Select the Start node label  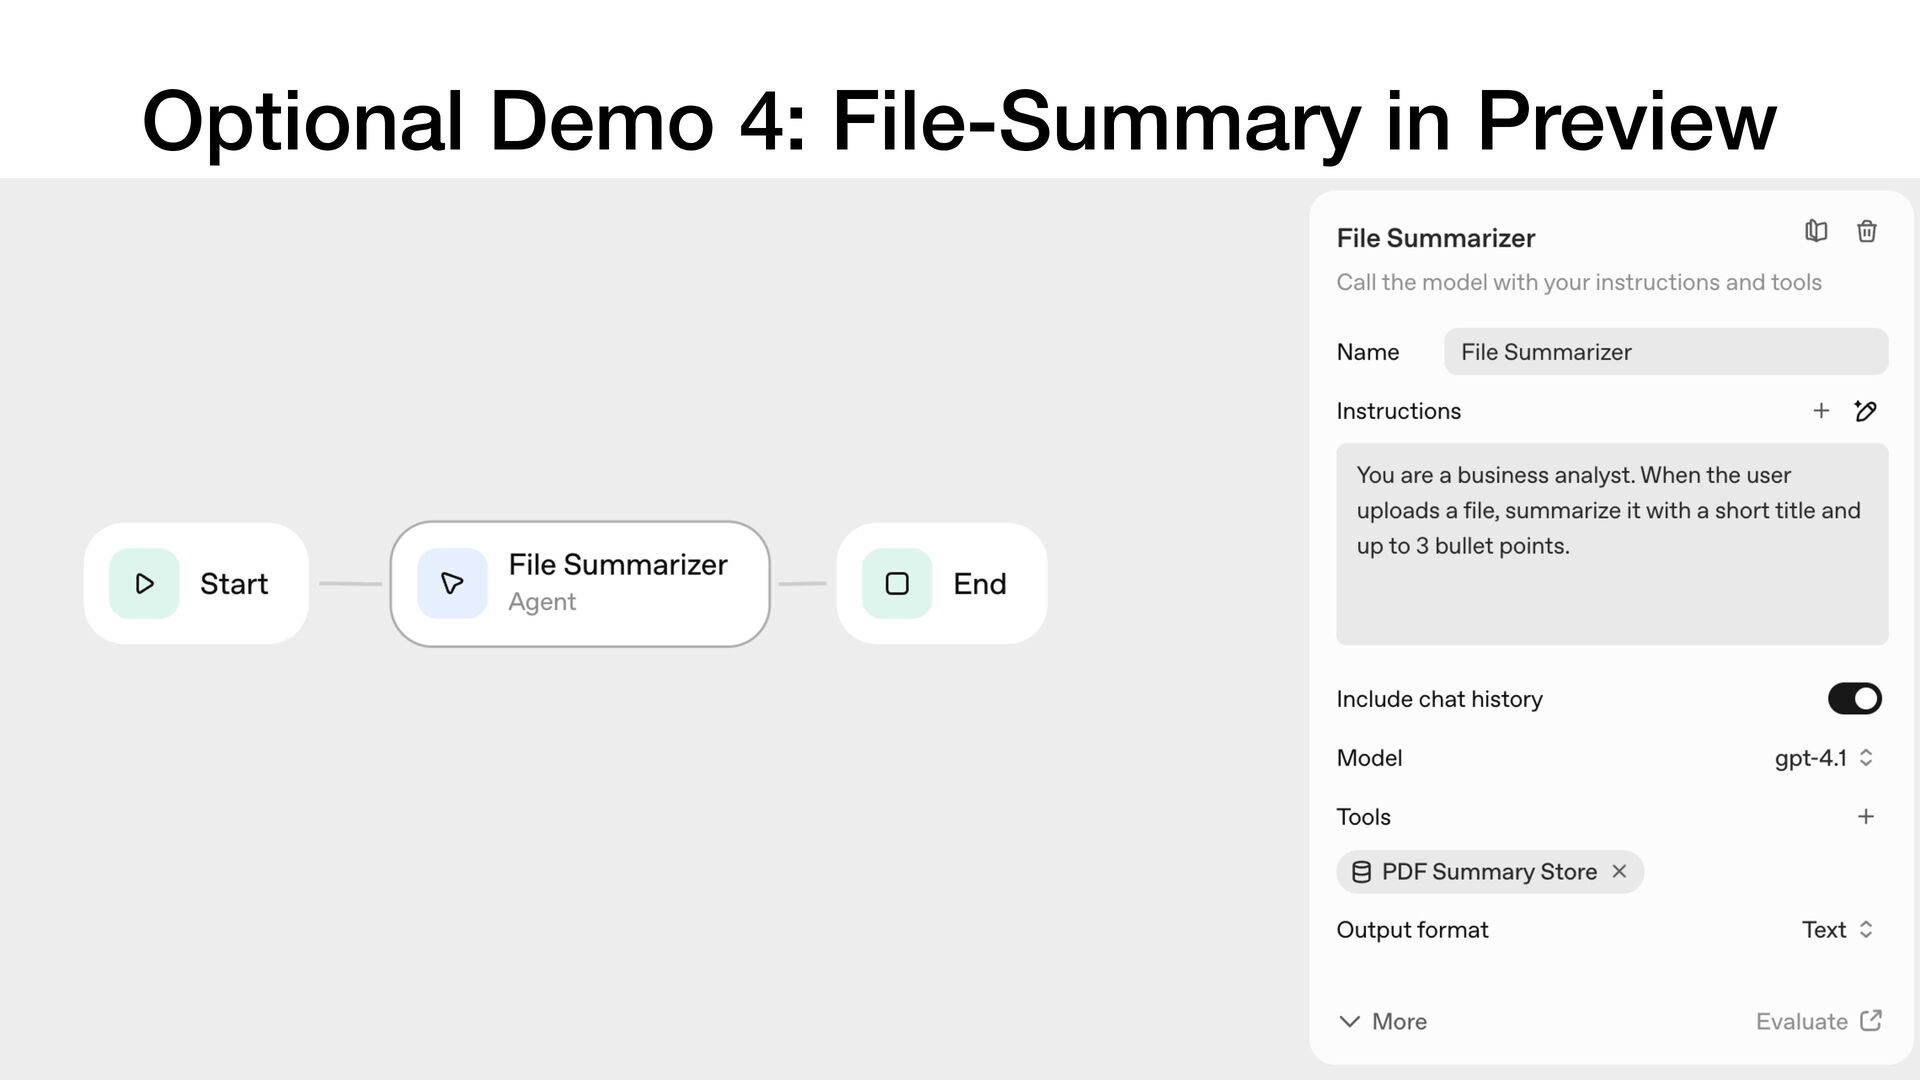click(234, 584)
